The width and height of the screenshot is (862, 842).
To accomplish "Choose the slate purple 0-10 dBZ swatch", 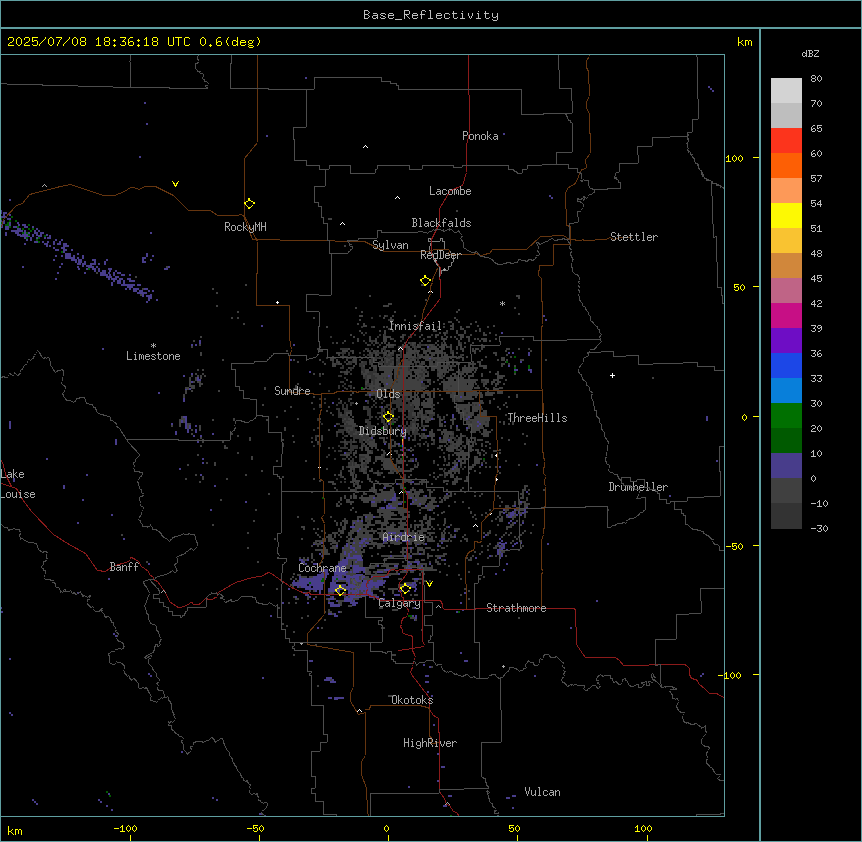I will click(786, 466).
